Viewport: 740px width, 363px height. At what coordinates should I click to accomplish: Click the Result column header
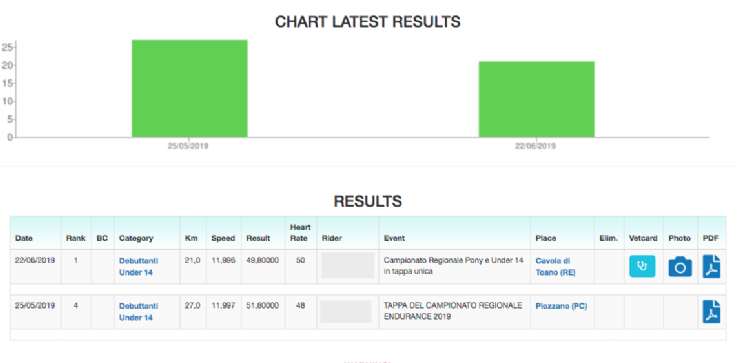click(258, 238)
